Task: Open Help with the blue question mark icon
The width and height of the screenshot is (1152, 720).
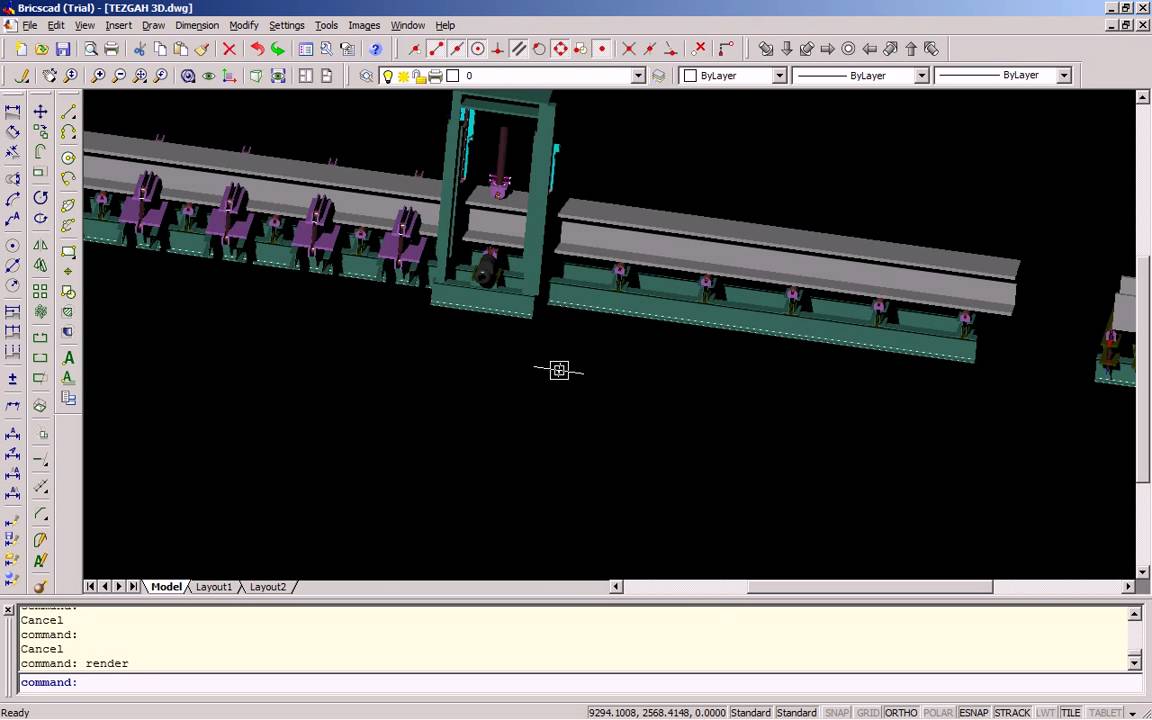Action: (x=375, y=49)
